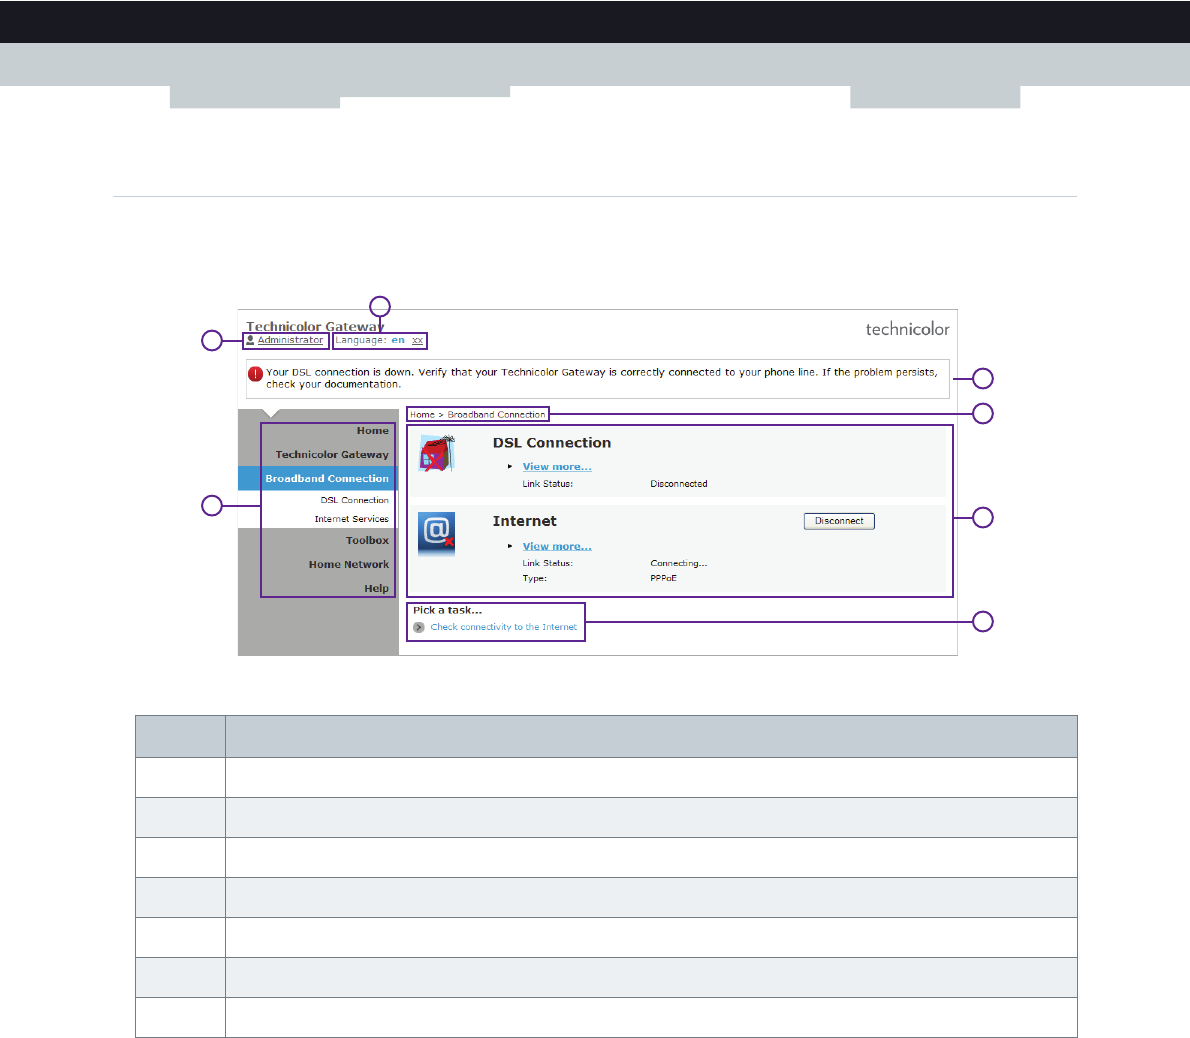Click the Internet section heading

click(524, 521)
